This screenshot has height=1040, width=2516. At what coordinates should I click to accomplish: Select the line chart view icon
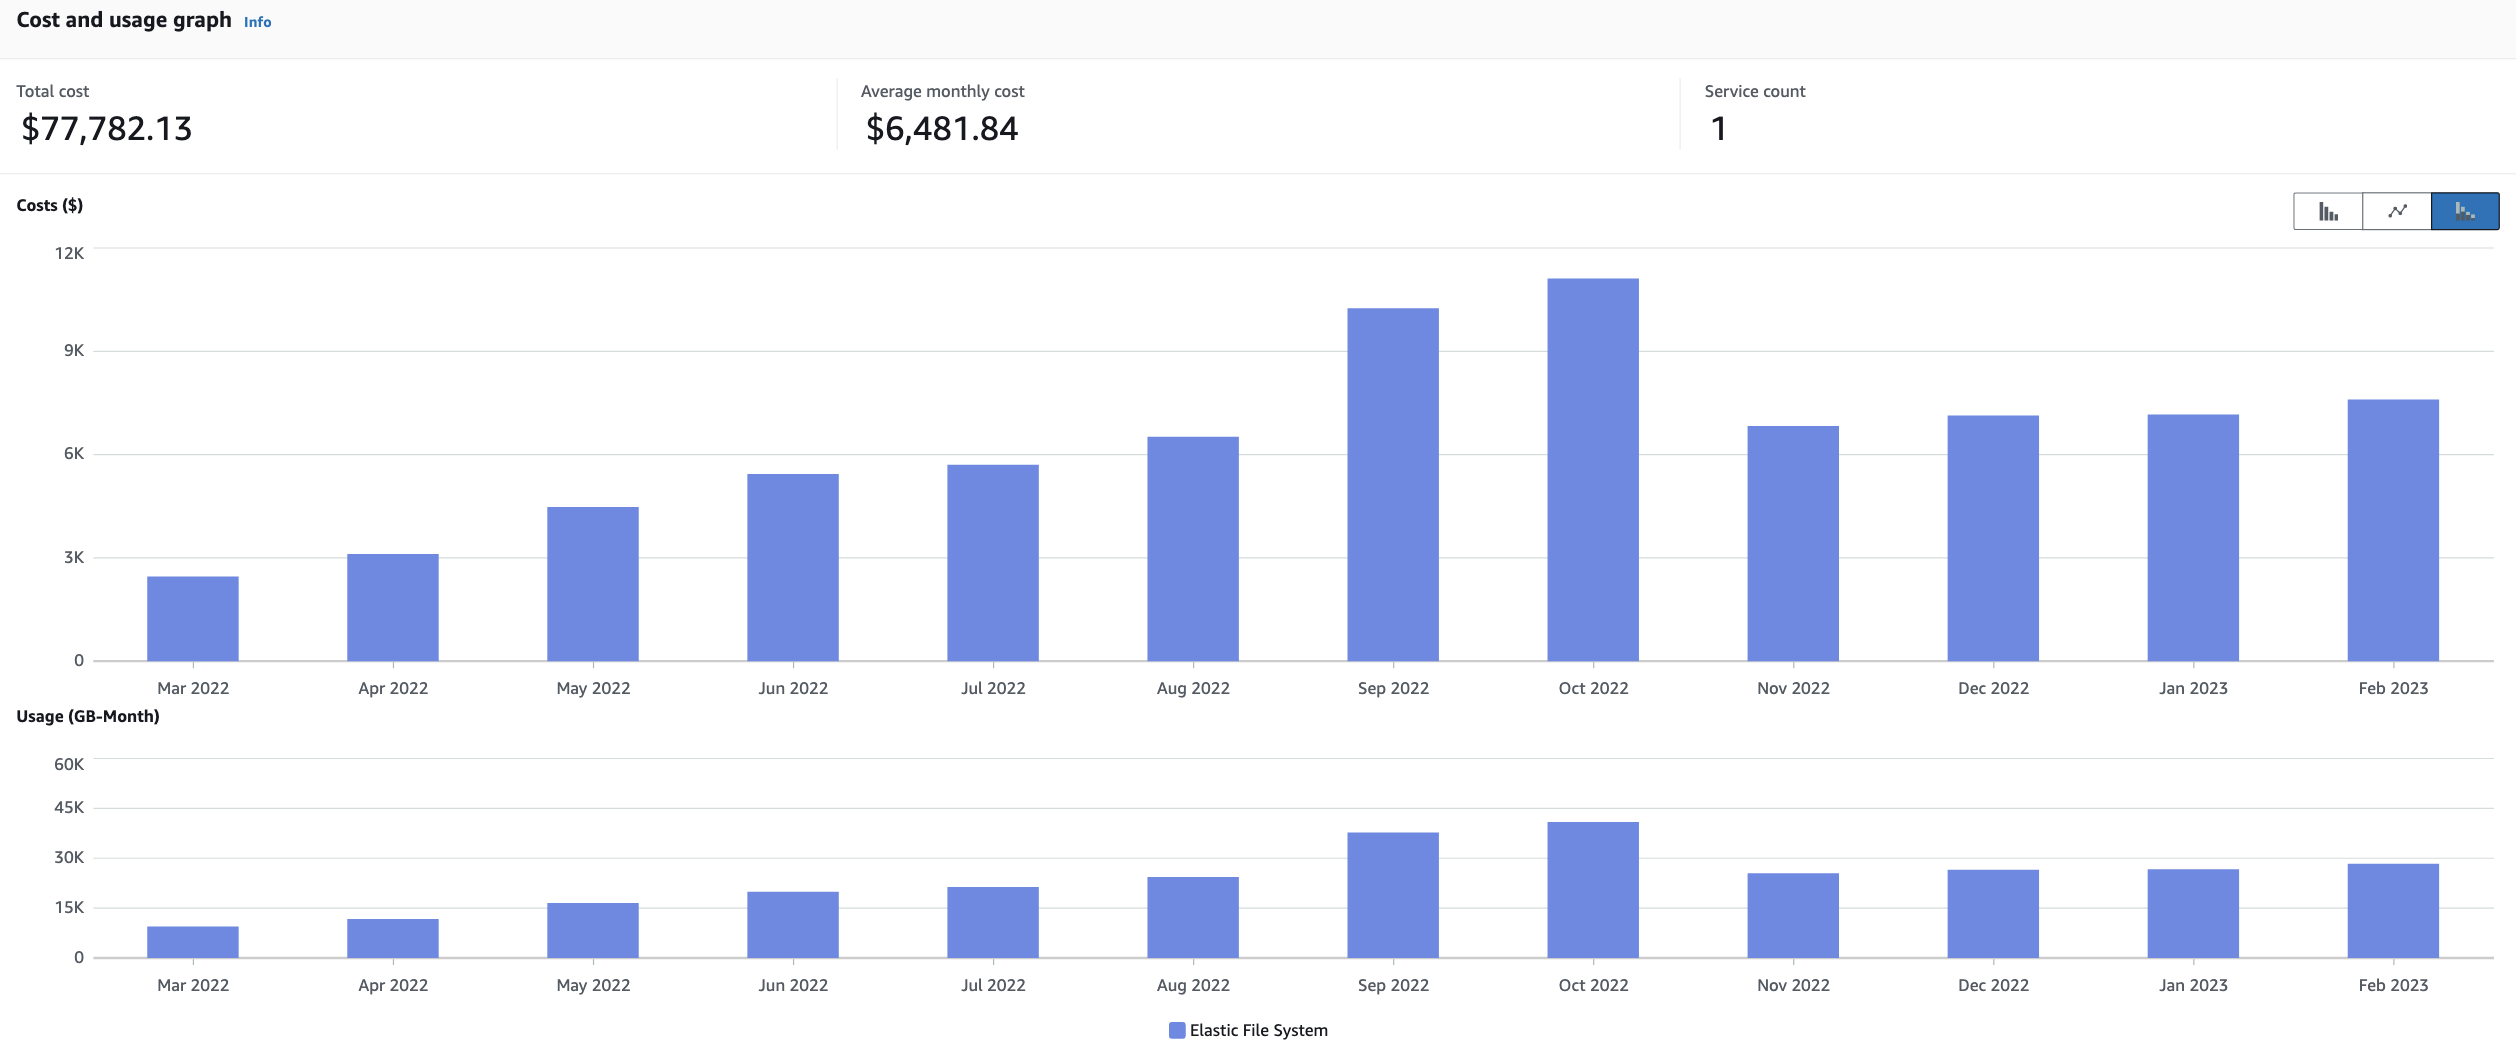coord(2399,211)
